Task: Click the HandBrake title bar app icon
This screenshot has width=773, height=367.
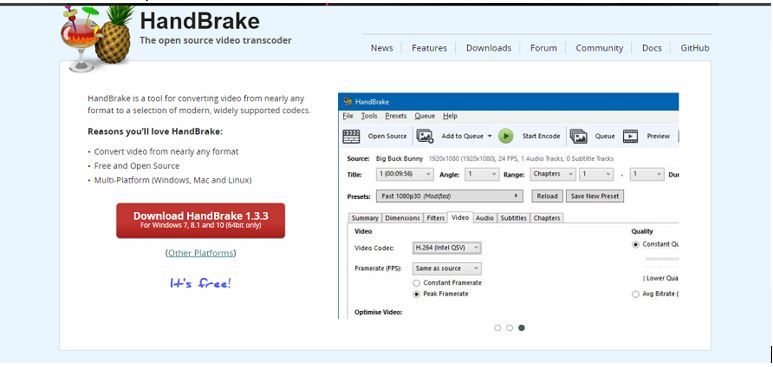Action: (x=348, y=102)
